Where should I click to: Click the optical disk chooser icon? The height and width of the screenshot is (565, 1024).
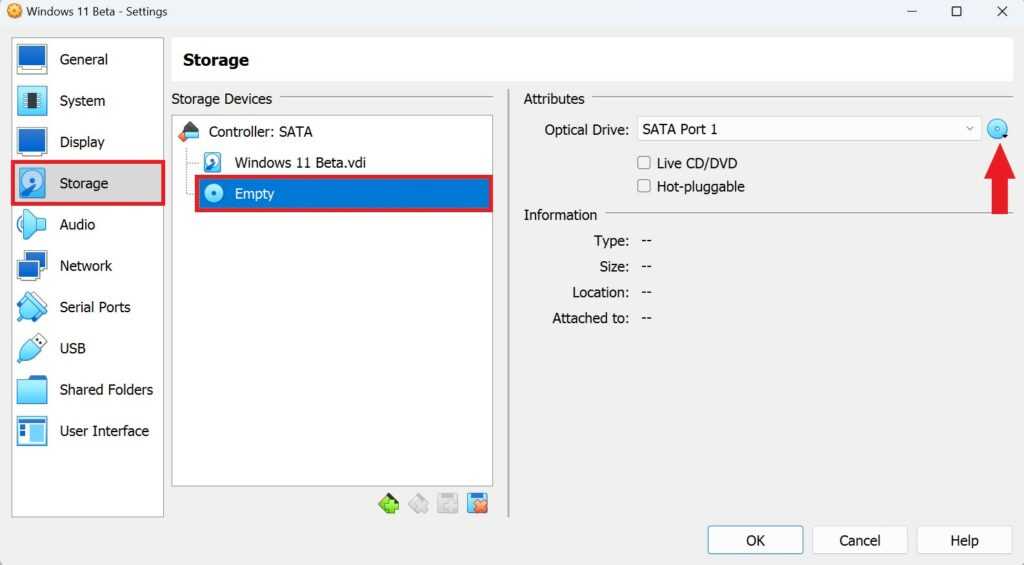coord(997,129)
